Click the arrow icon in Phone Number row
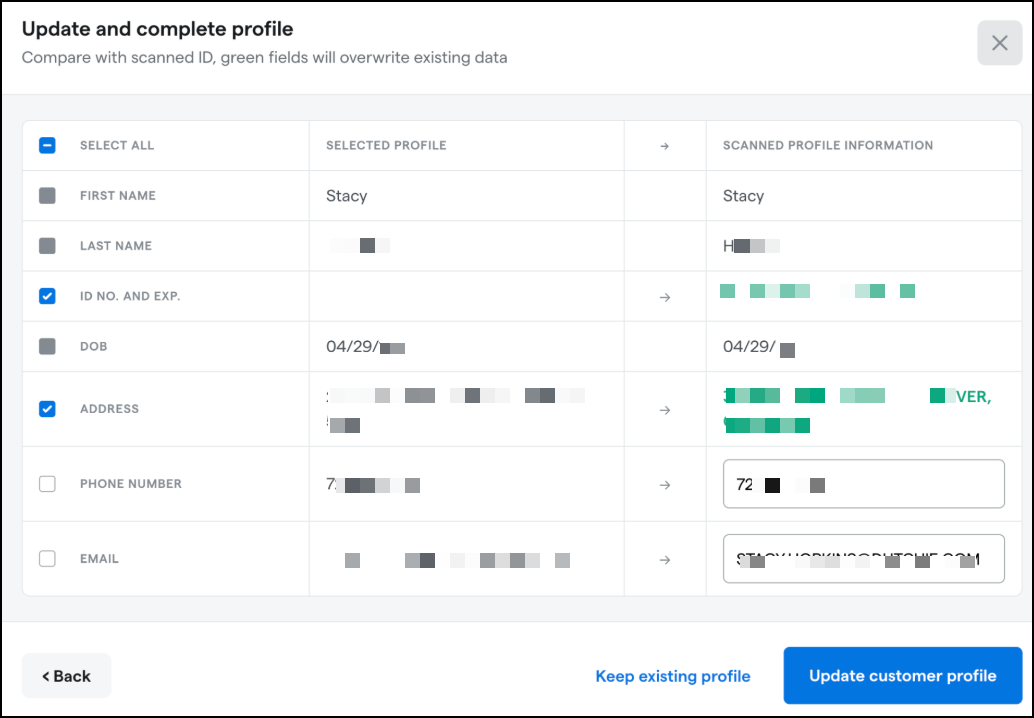Screen dimensions: 1034x718 665,485
